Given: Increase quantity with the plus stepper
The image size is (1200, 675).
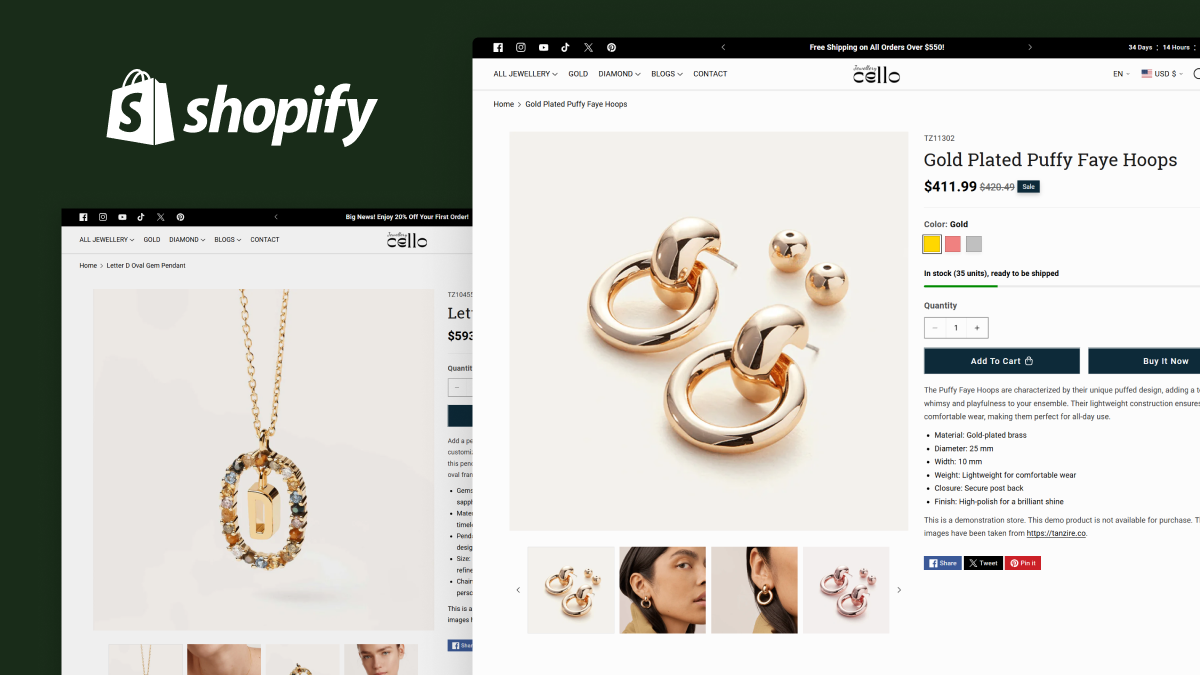Looking at the screenshot, I should coord(977,328).
